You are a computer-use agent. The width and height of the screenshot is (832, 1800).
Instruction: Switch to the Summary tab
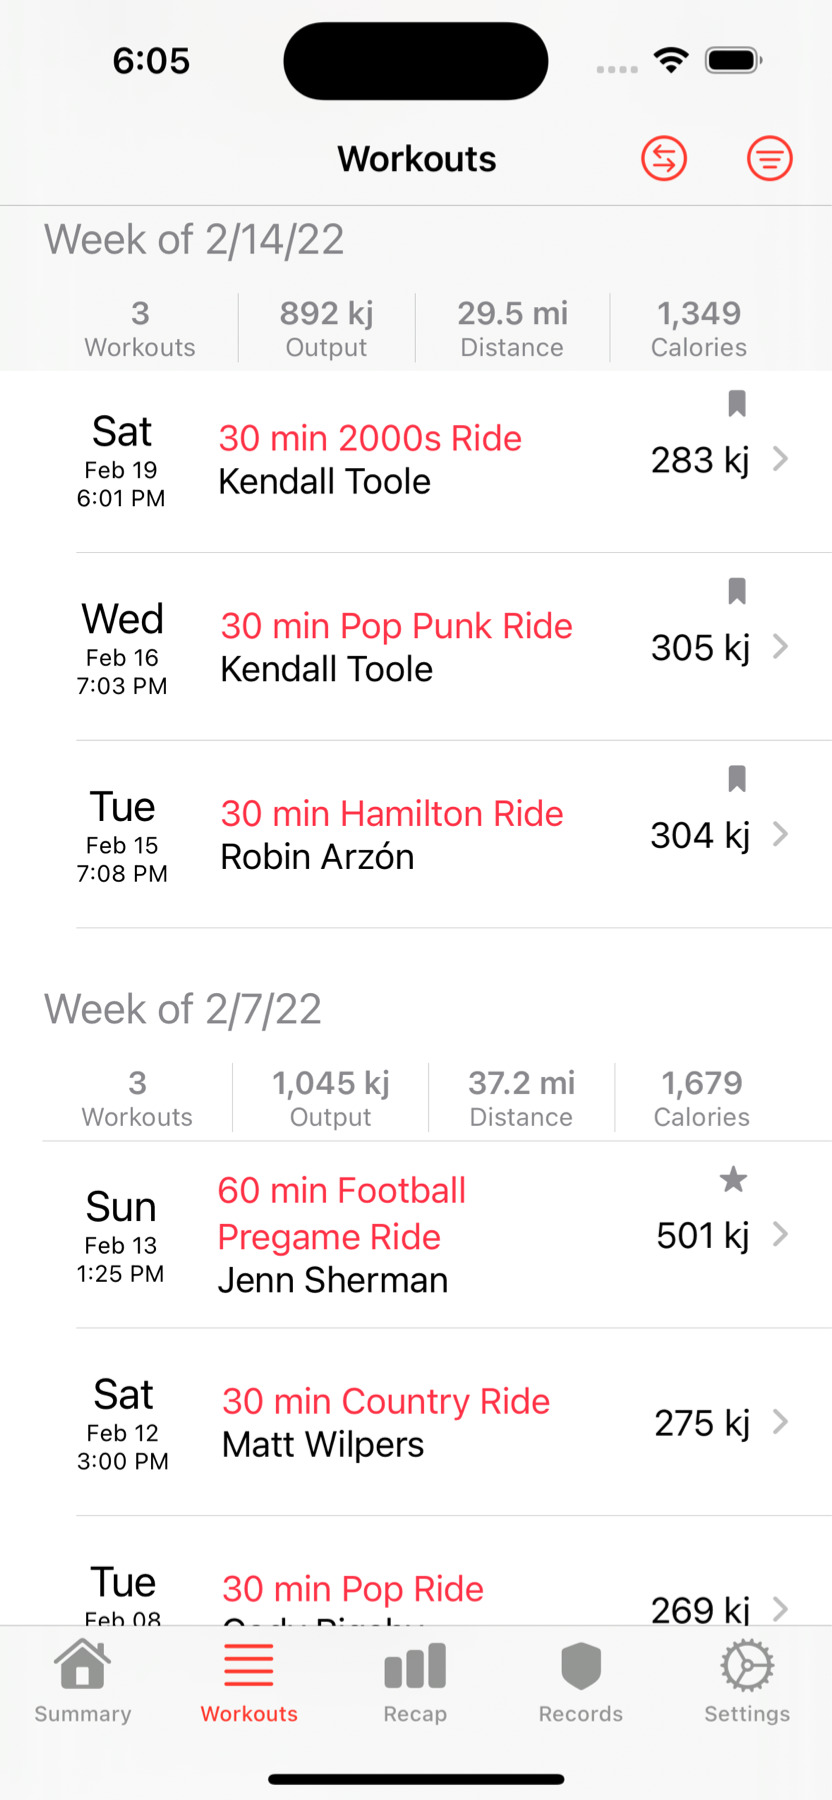click(x=83, y=1682)
